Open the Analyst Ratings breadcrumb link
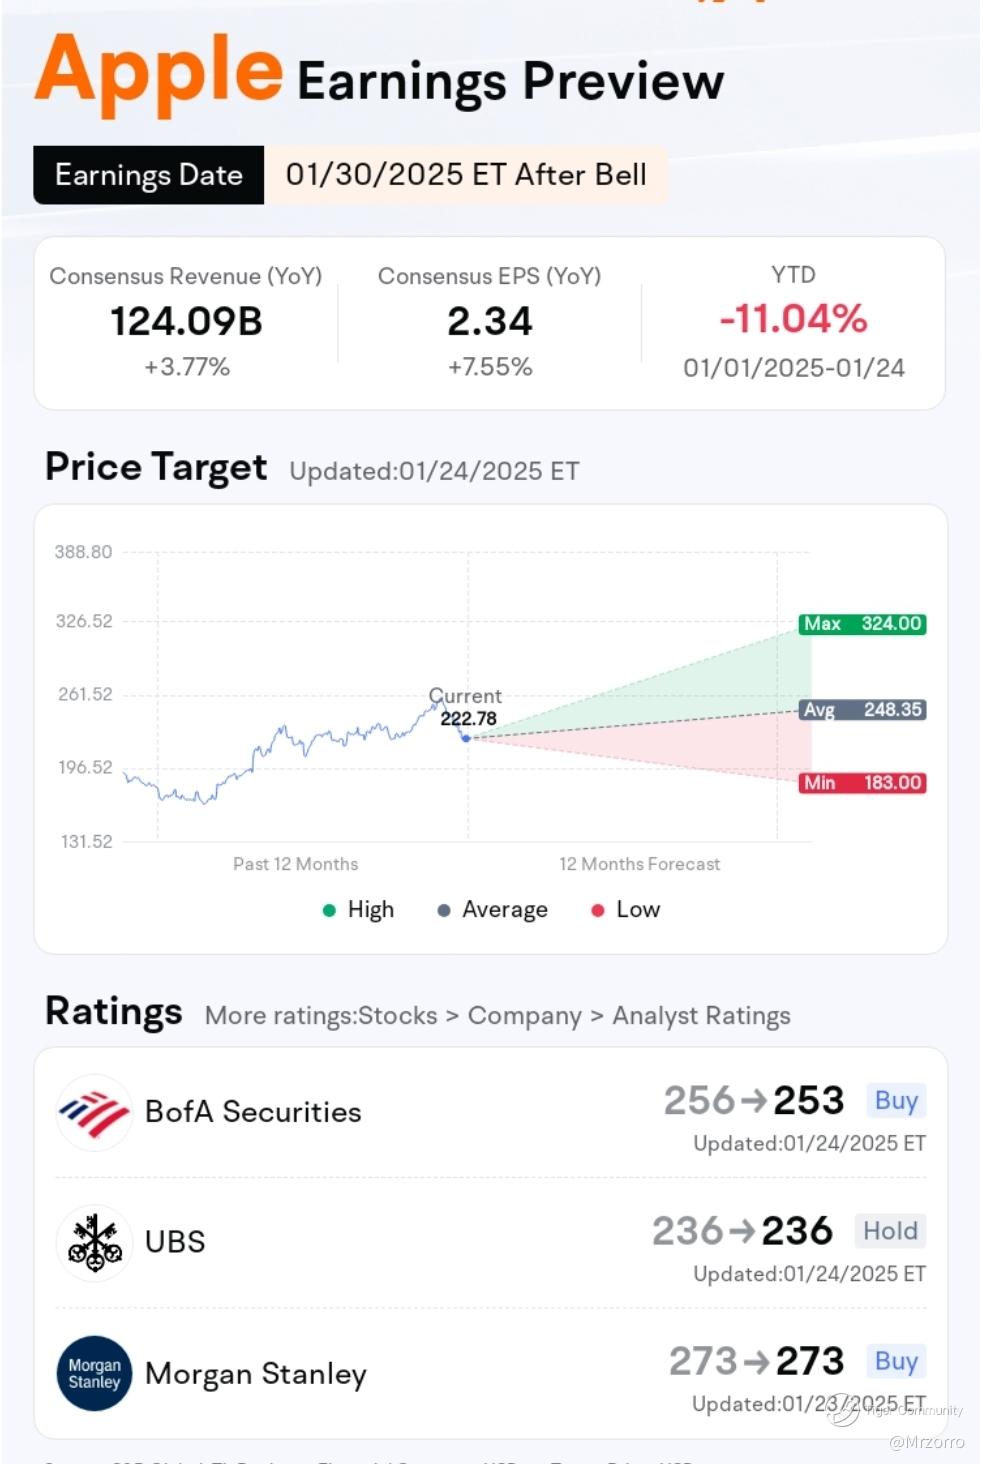983x1464 pixels. (x=701, y=1016)
